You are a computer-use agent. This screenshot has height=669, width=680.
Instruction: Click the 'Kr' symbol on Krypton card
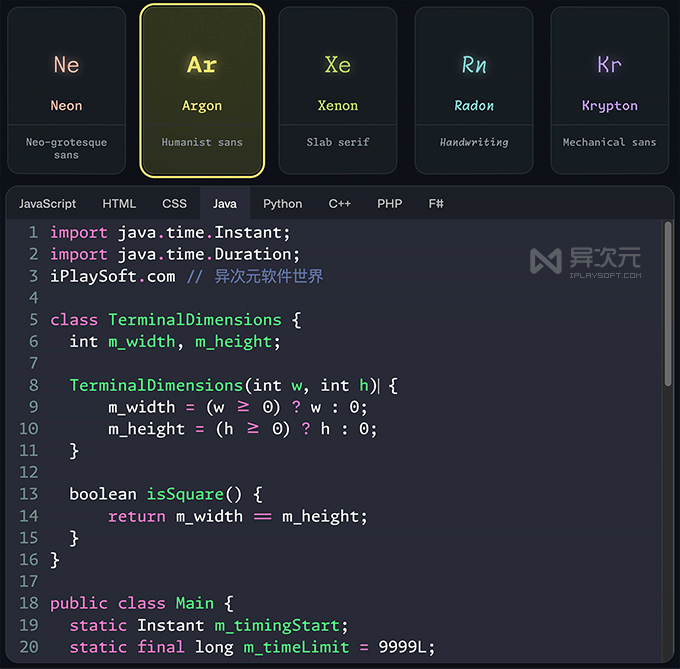click(x=609, y=65)
